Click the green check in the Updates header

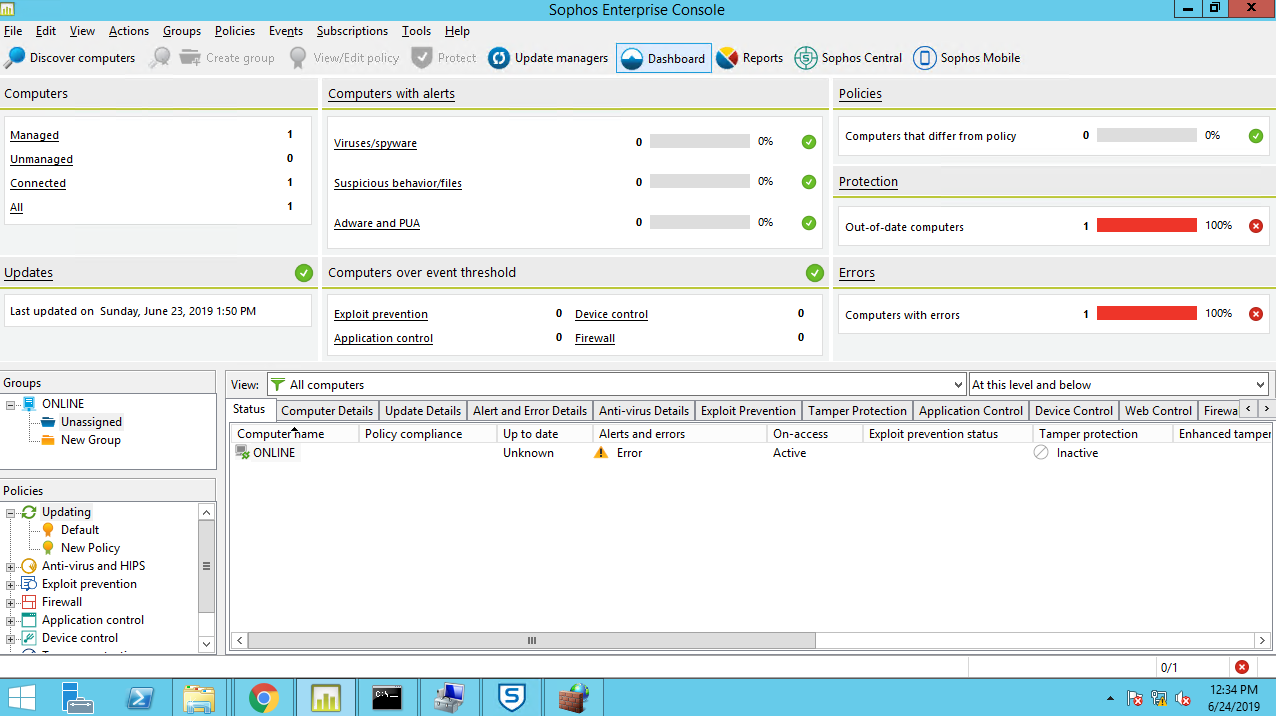click(x=304, y=273)
